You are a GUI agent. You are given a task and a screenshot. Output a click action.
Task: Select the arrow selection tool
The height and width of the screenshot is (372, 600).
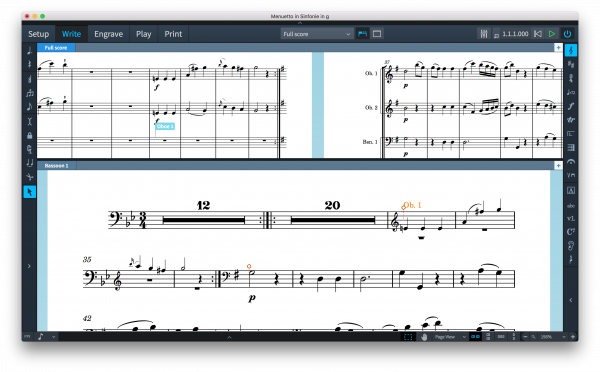(x=29, y=192)
